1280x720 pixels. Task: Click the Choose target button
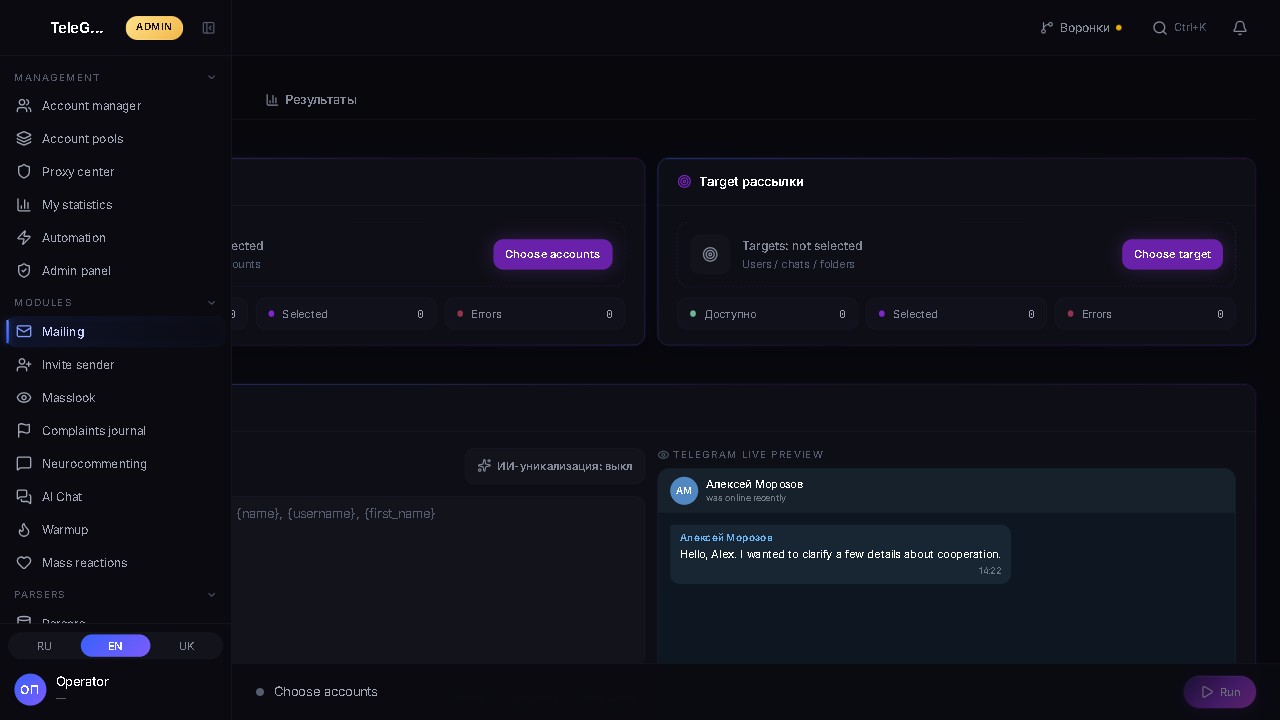pyautogui.click(x=1172, y=254)
